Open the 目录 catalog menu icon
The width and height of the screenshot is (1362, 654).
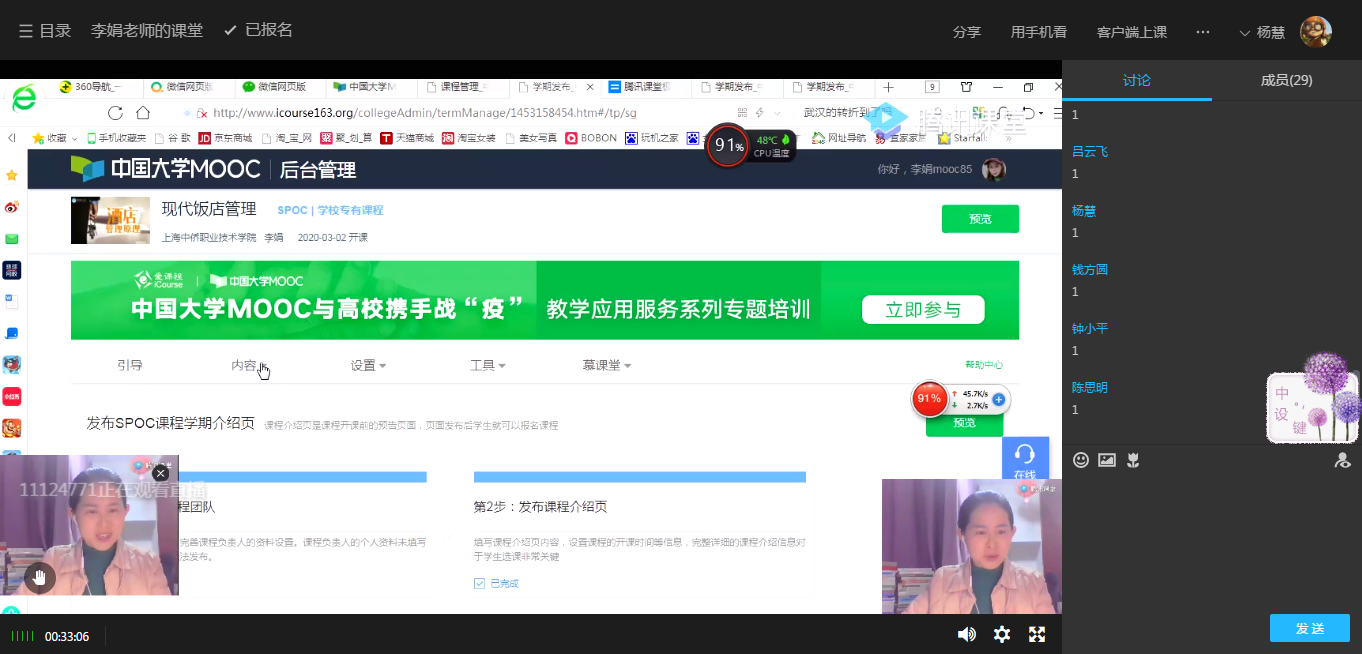pos(26,31)
